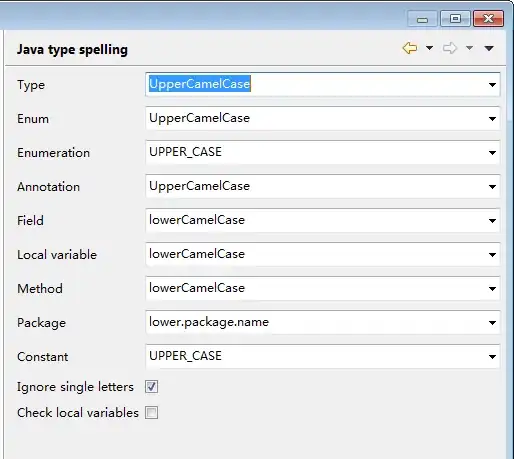Enable the Check local variables checkbox
The width and height of the screenshot is (514, 459).
coord(151,413)
